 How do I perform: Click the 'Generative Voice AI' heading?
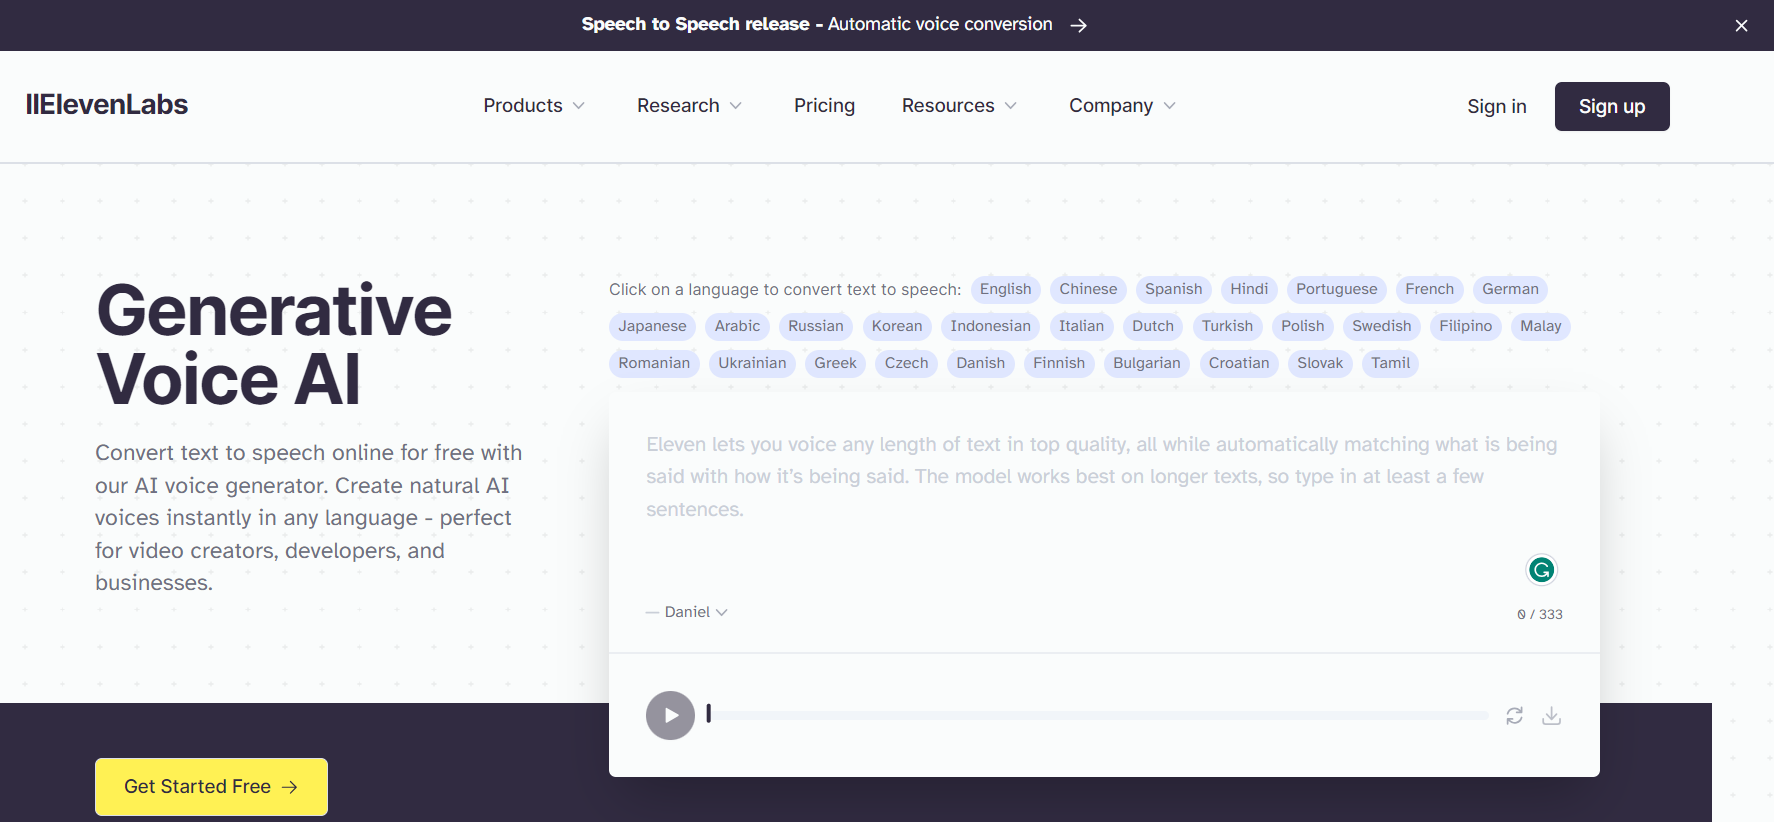point(274,345)
